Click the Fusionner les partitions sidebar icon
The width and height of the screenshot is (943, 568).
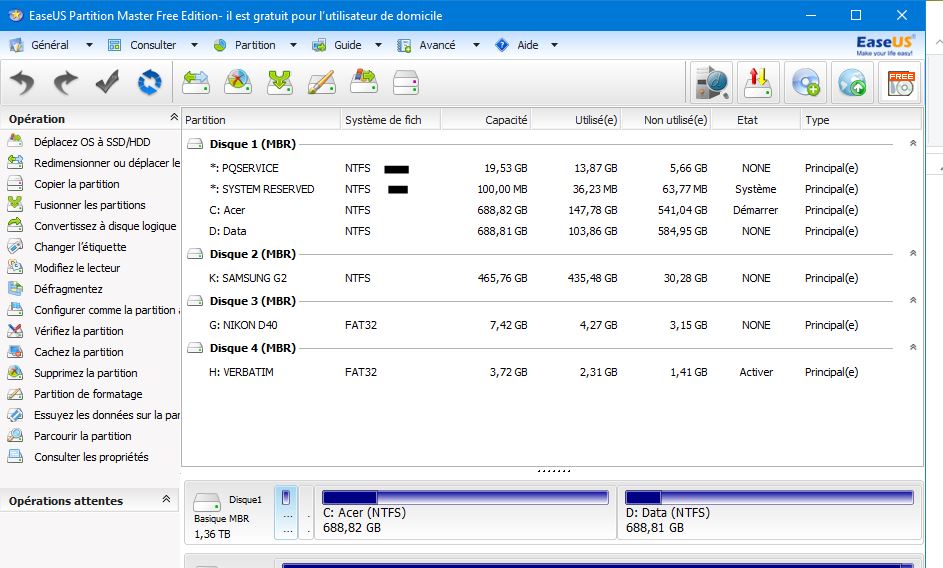click(x=15, y=205)
